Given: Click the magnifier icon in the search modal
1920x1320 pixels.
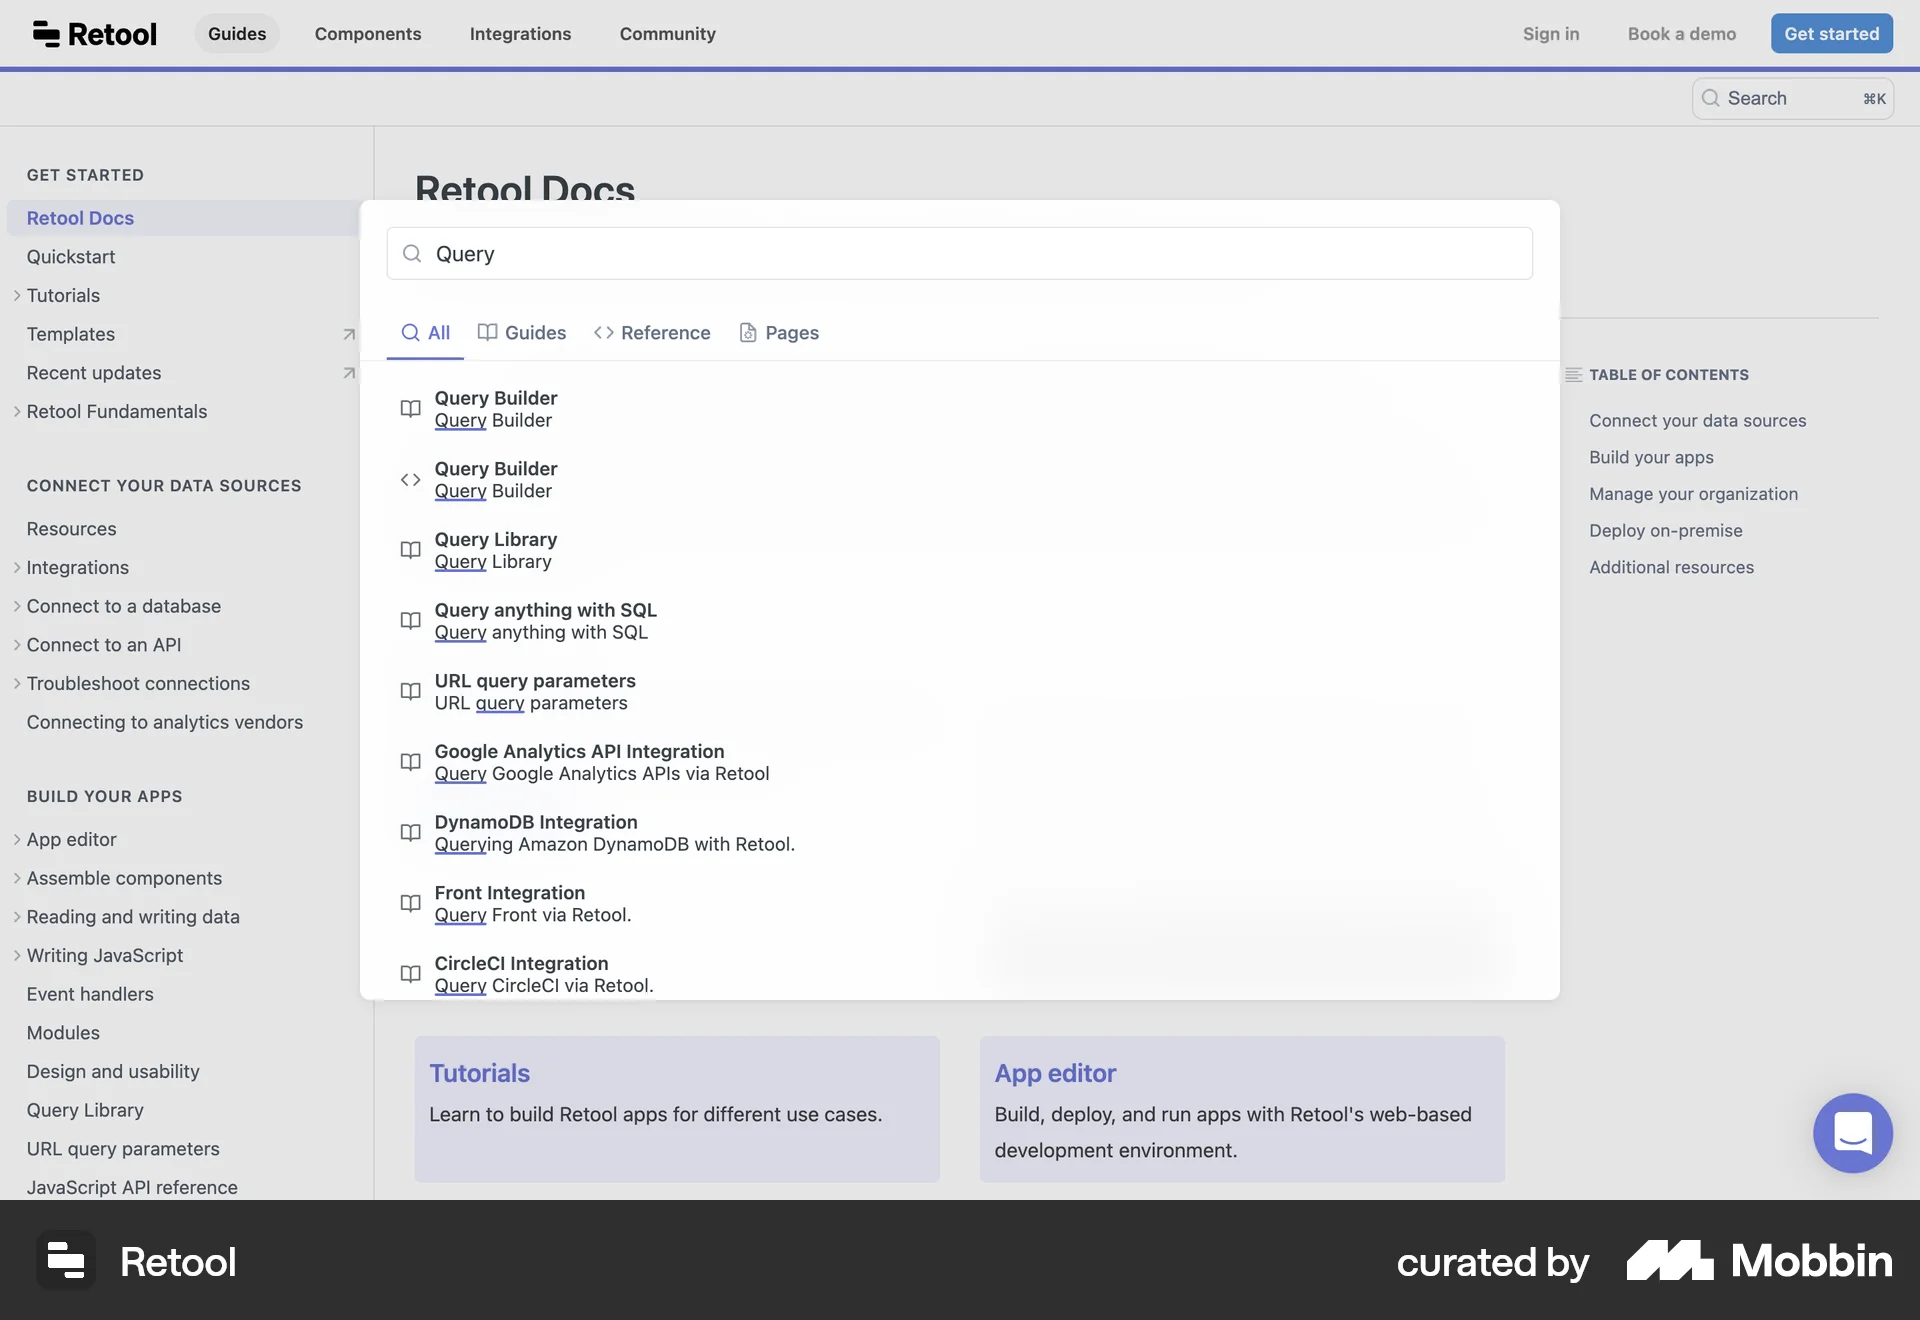Looking at the screenshot, I should [411, 253].
